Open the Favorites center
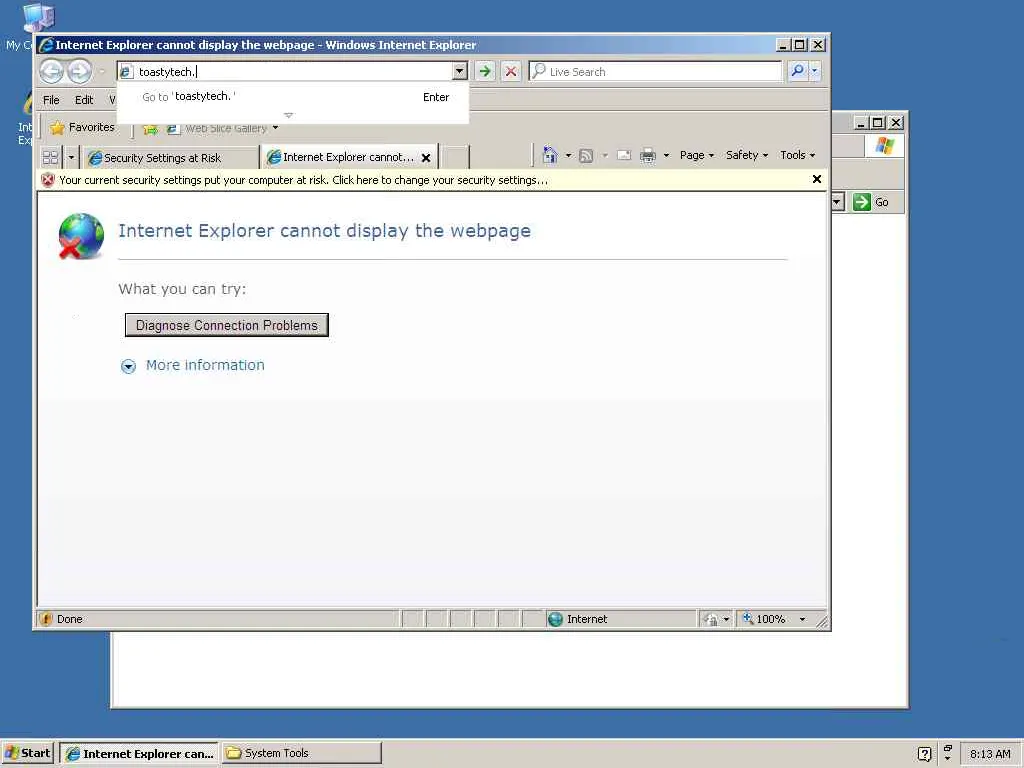This screenshot has height=768, width=1024. click(x=82, y=127)
